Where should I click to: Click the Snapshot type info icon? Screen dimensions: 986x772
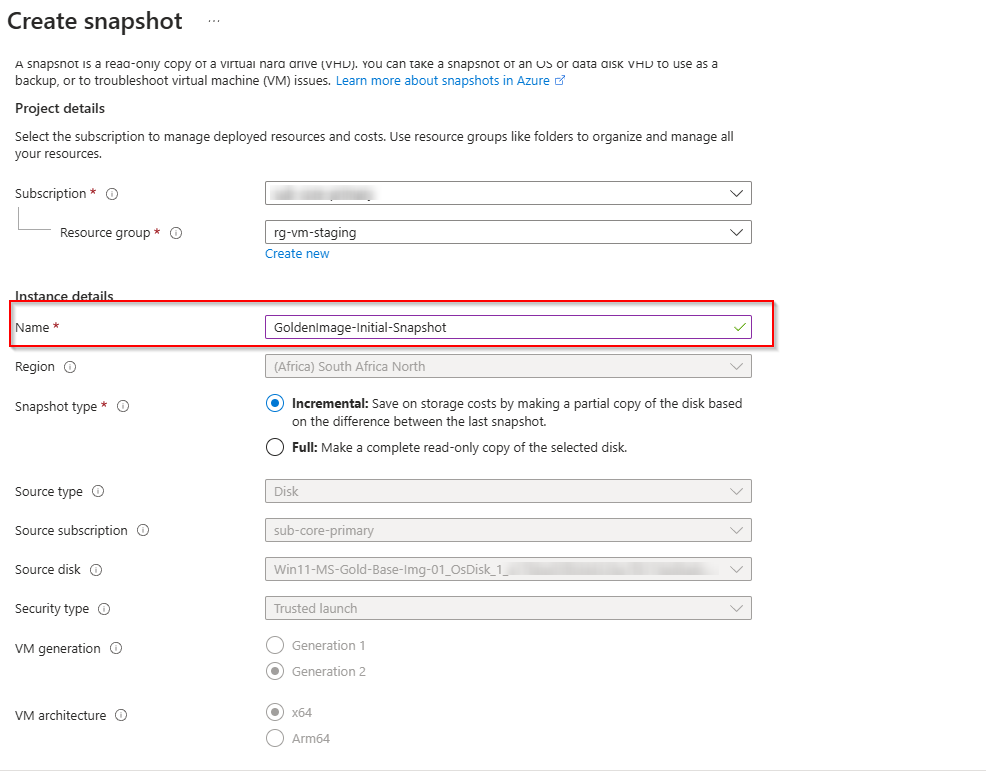[x=123, y=407]
